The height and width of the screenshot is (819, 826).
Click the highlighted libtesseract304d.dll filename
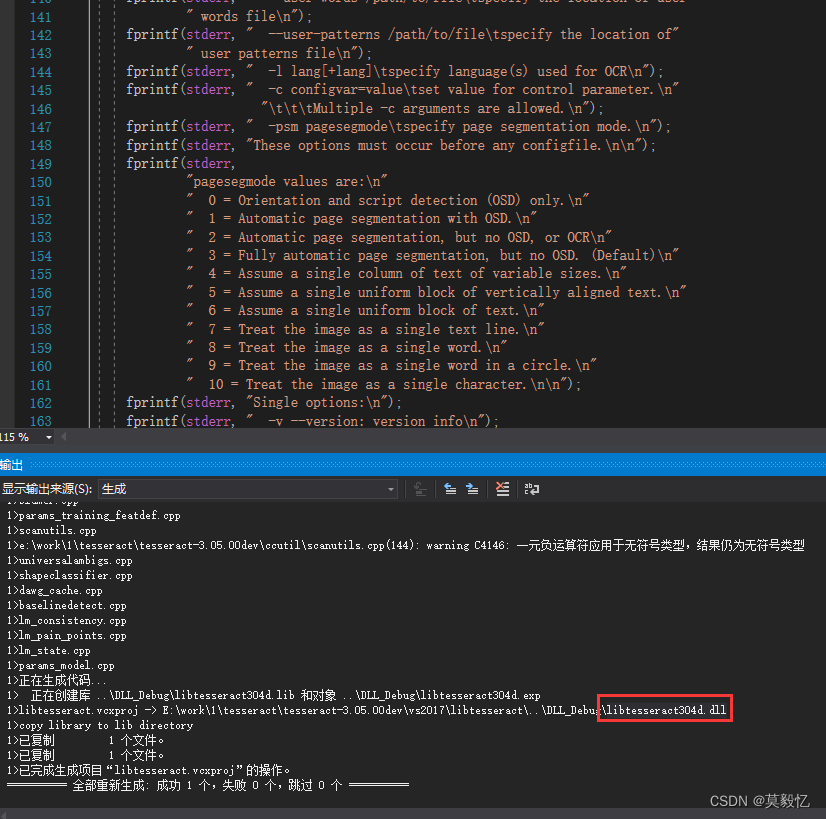[x=664, y=708]
